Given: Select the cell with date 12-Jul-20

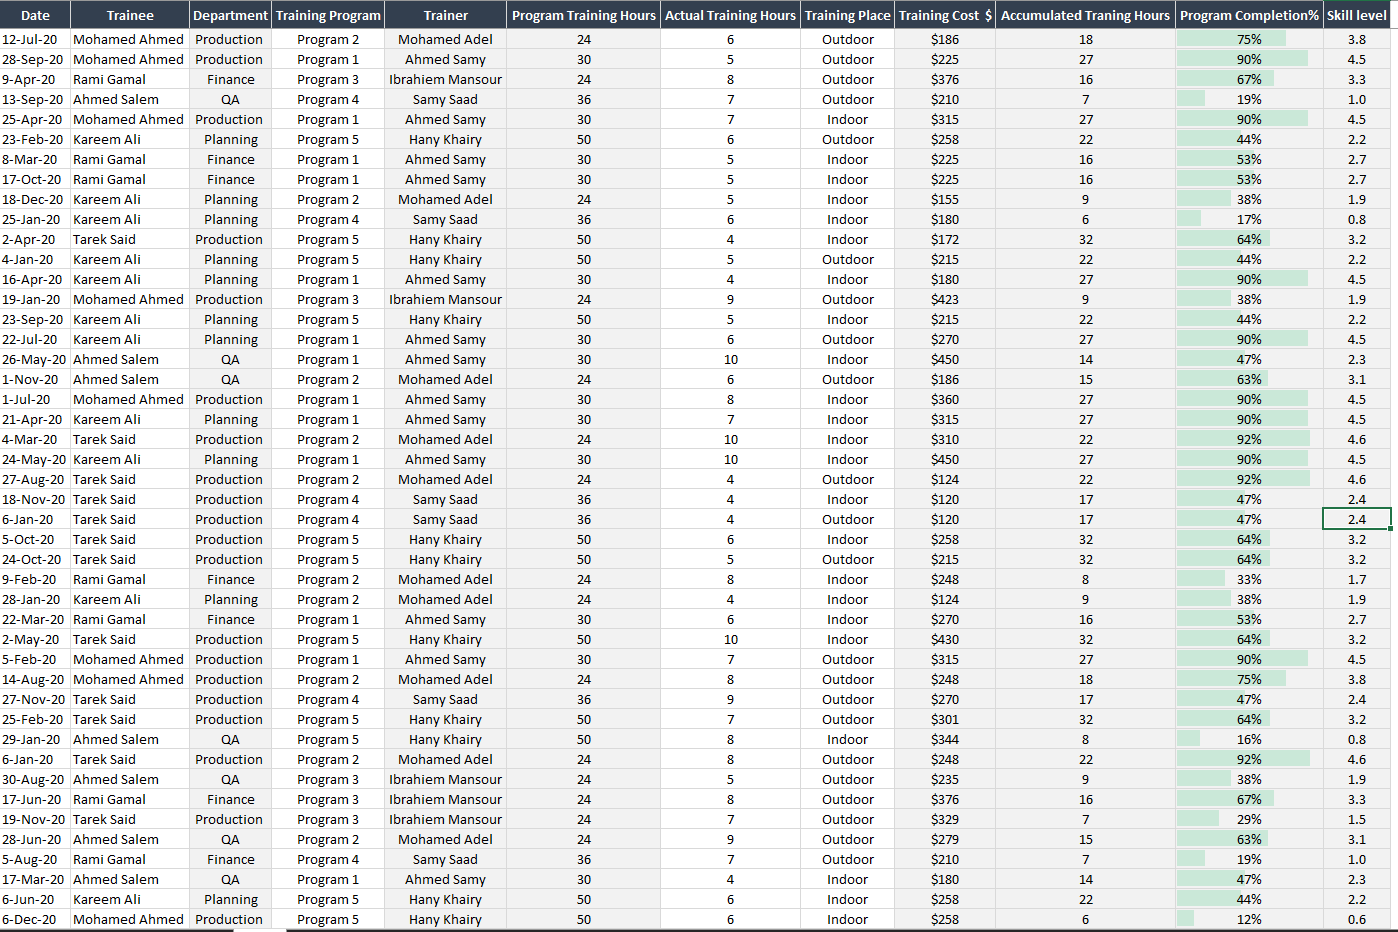Looking at the screenshot, I should 35,39.
